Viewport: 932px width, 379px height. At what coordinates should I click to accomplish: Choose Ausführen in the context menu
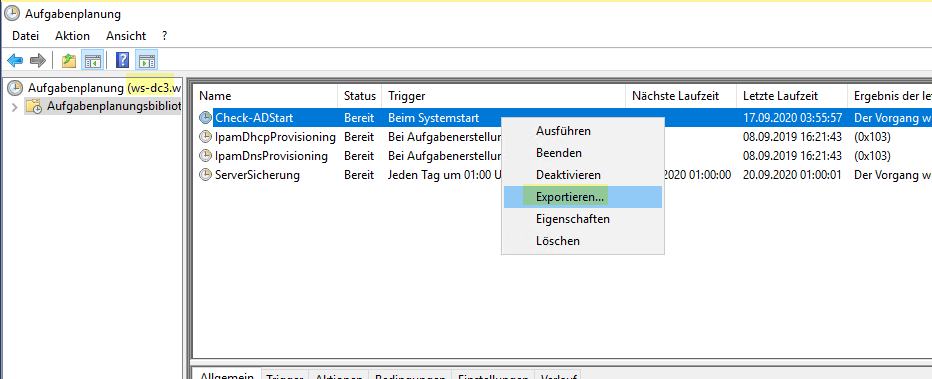click(x=582, y=131)
